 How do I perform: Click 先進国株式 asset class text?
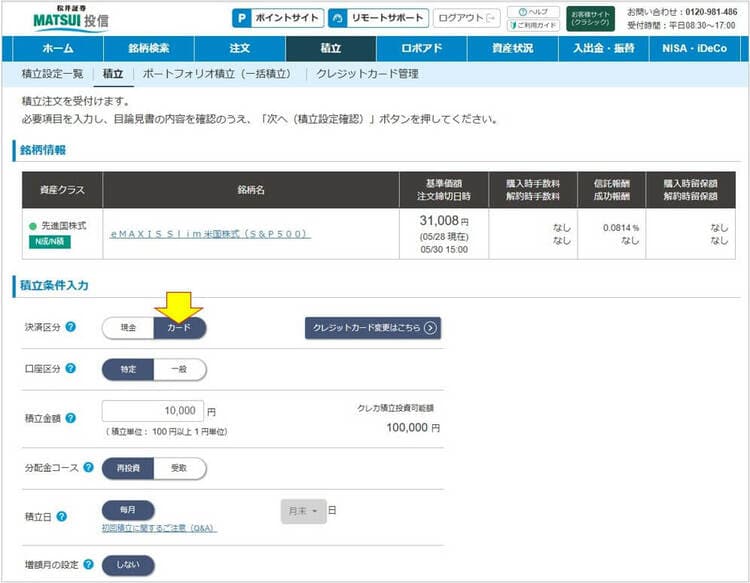tap(64, 225)
